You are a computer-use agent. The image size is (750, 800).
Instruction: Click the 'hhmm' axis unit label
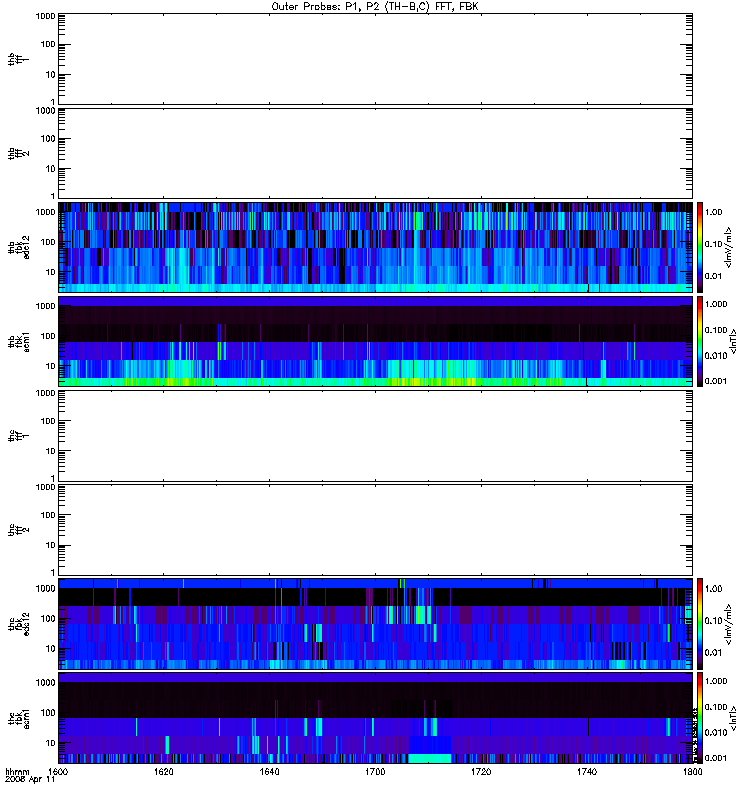[17, 771]
